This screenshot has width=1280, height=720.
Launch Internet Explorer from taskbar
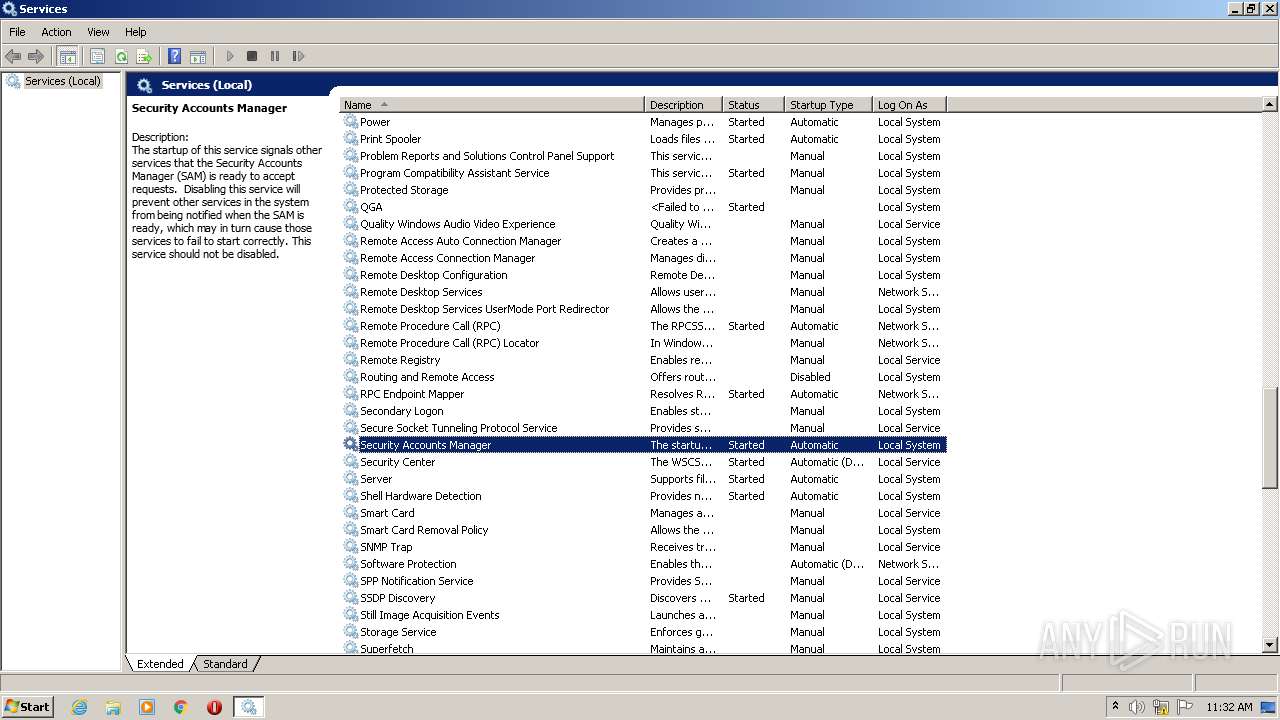(x=80, y=707)
